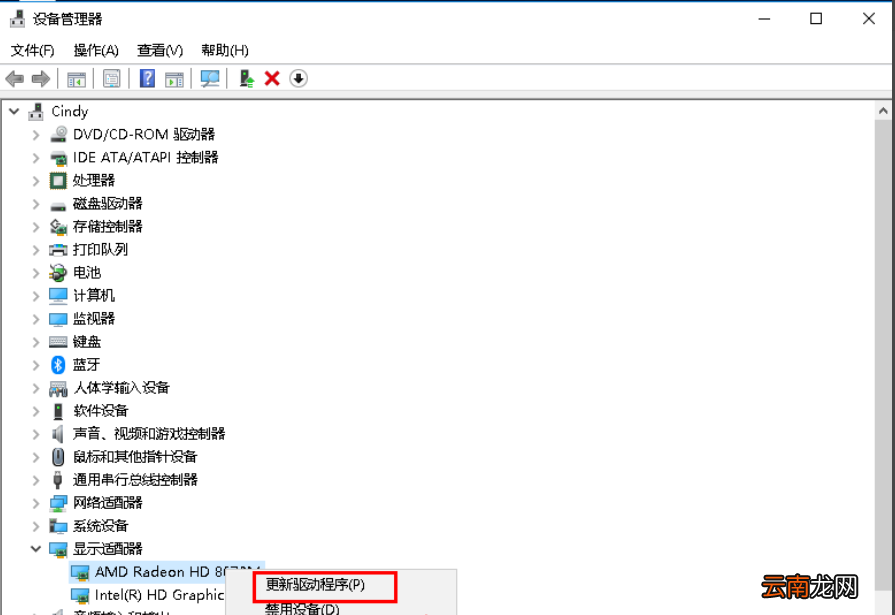
Task: Toggle the action pane toolbar icon
Action: point(174,79)
